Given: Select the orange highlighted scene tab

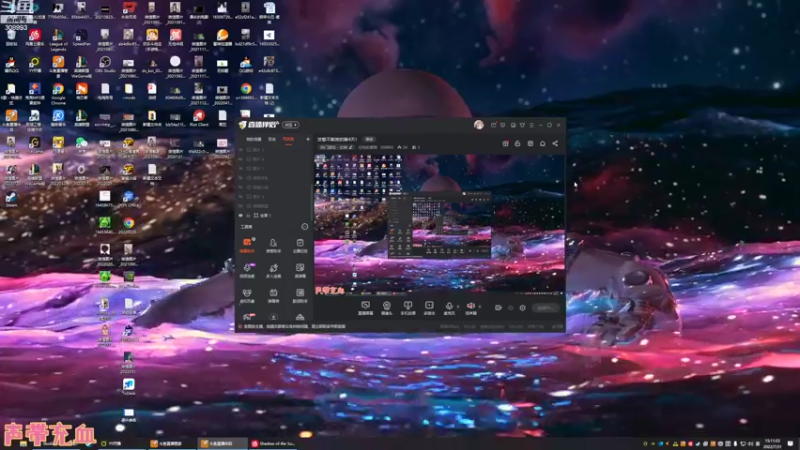Looking at the screenshot, I should 288,139.
